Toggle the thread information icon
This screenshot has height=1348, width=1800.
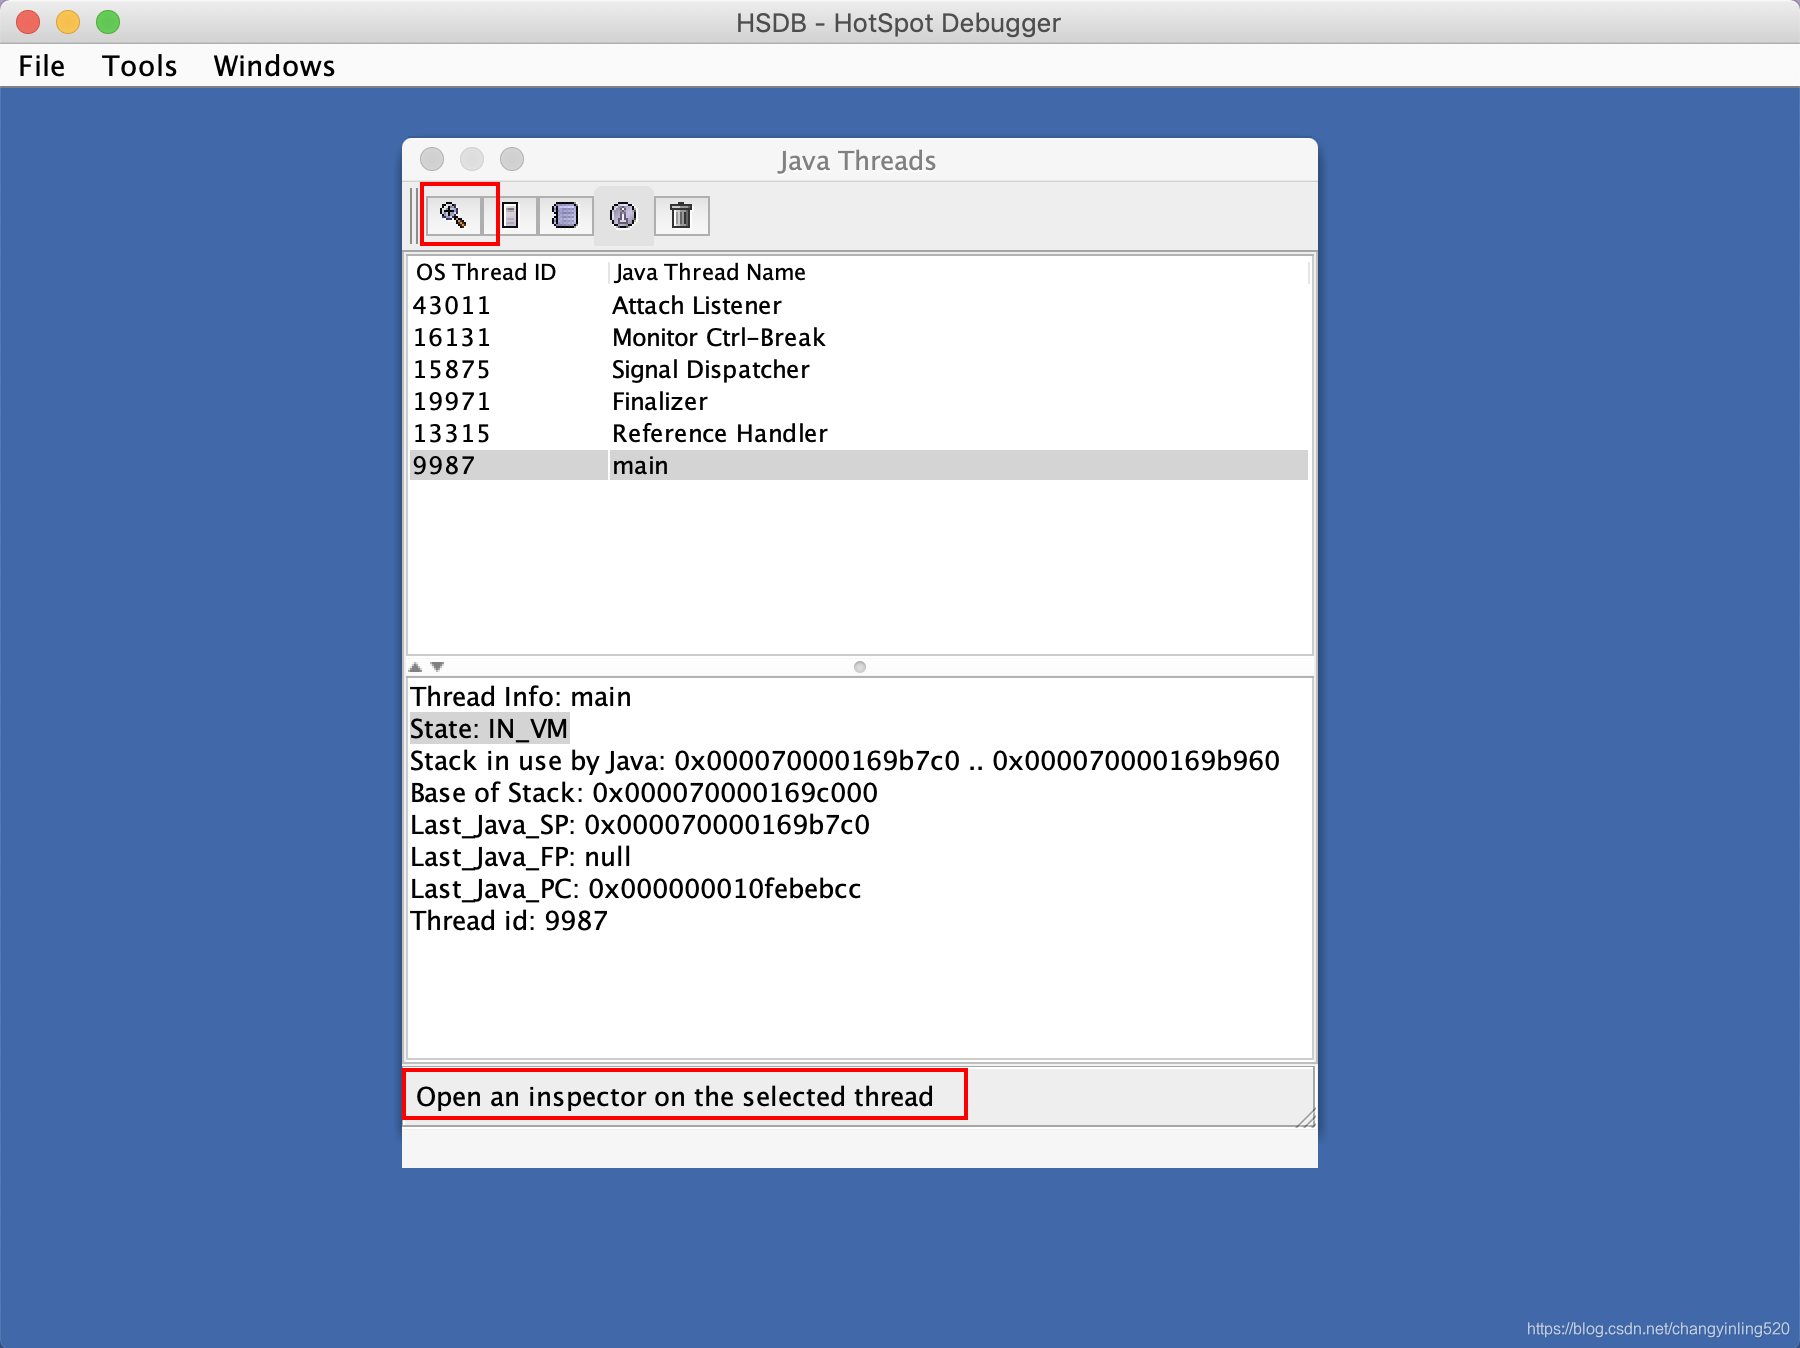623,215
